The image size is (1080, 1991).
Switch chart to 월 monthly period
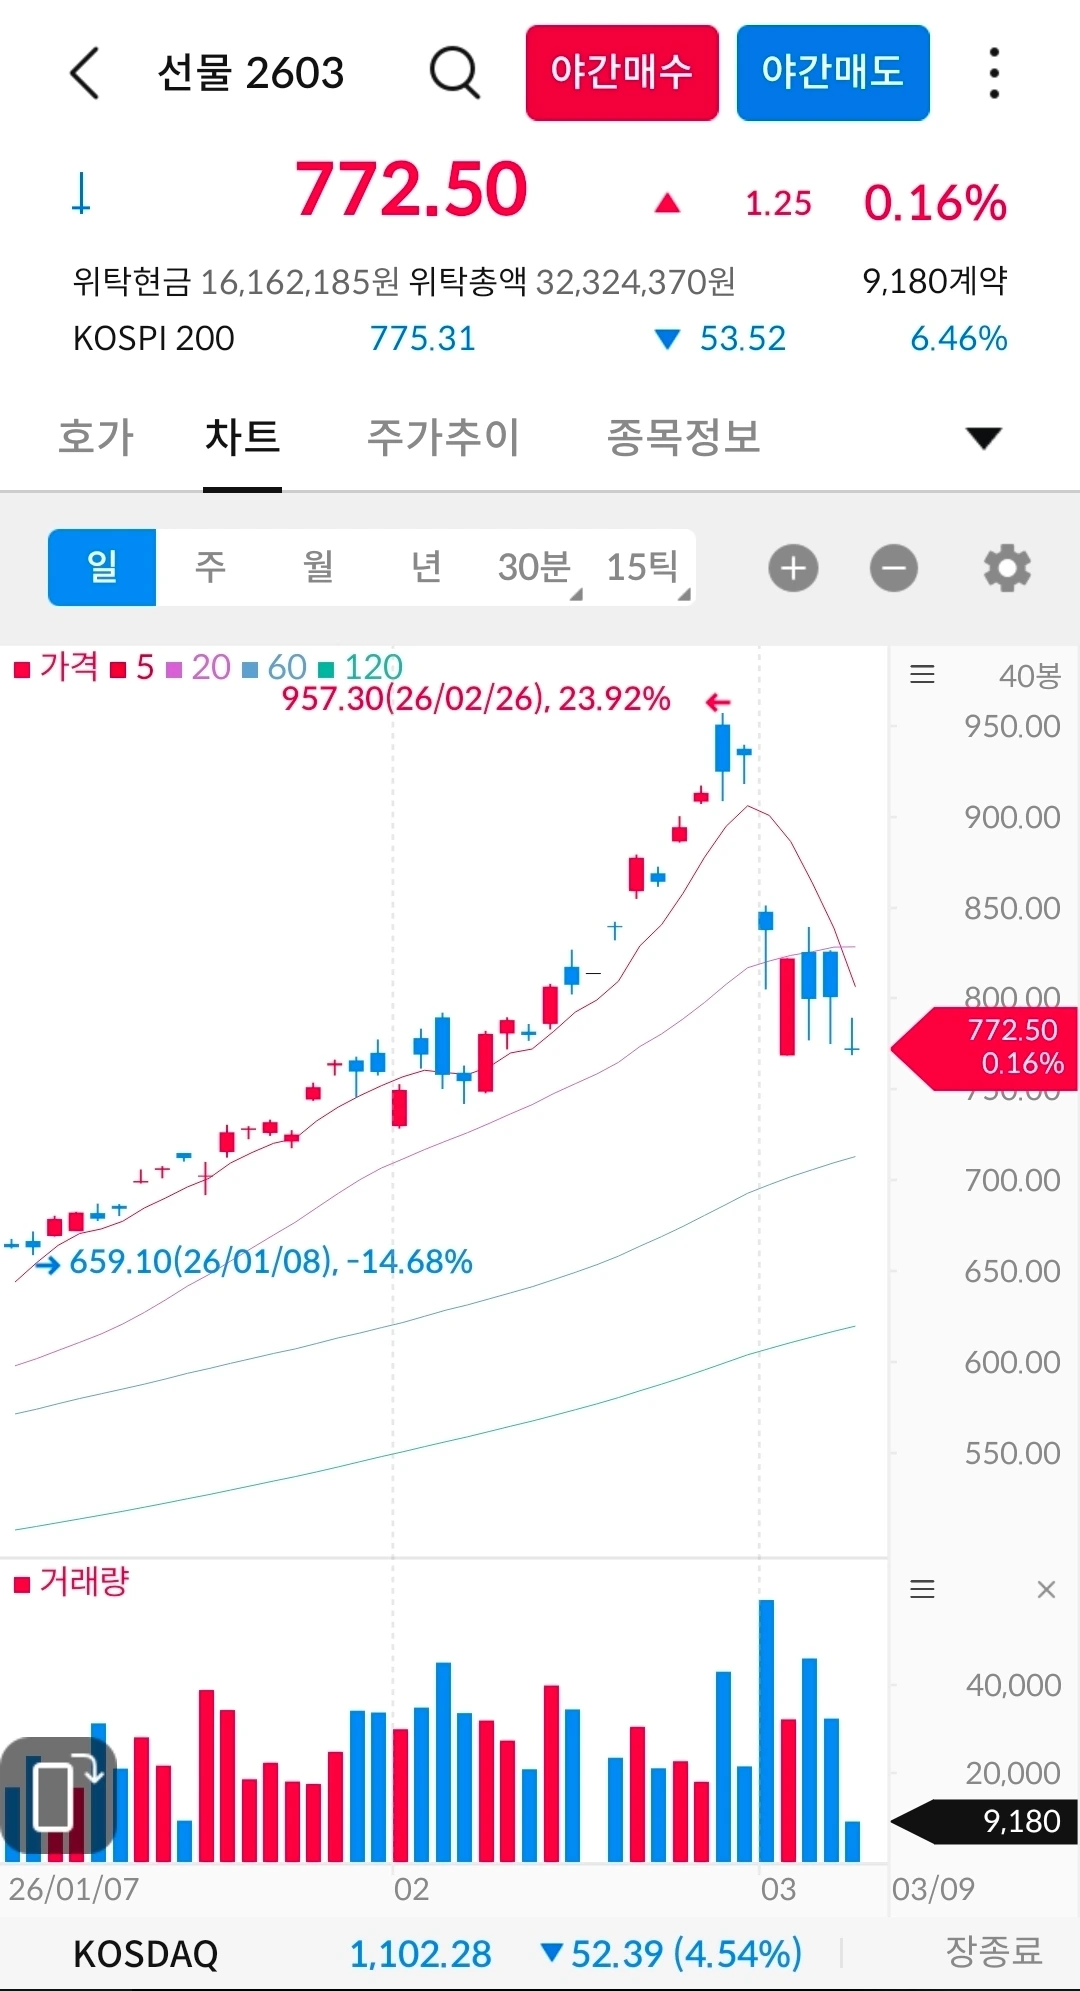(318, 567)
